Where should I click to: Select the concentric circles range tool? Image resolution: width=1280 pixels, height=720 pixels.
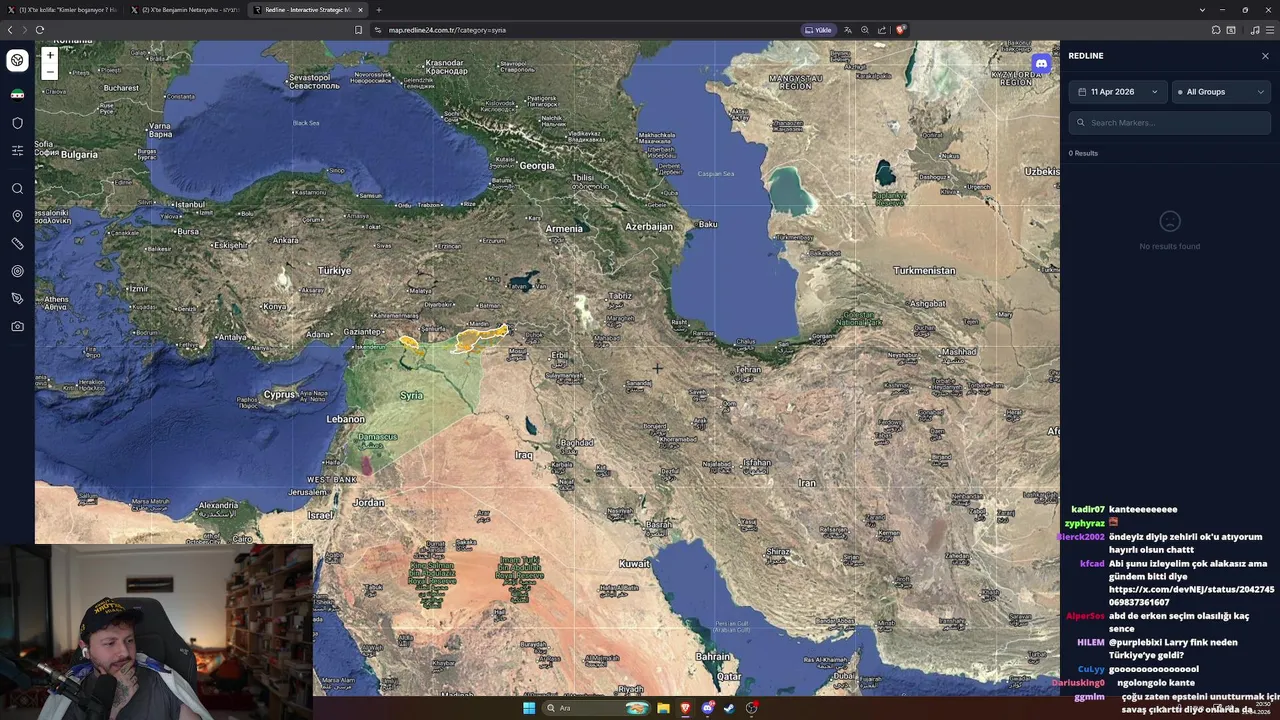coord(17,271)
